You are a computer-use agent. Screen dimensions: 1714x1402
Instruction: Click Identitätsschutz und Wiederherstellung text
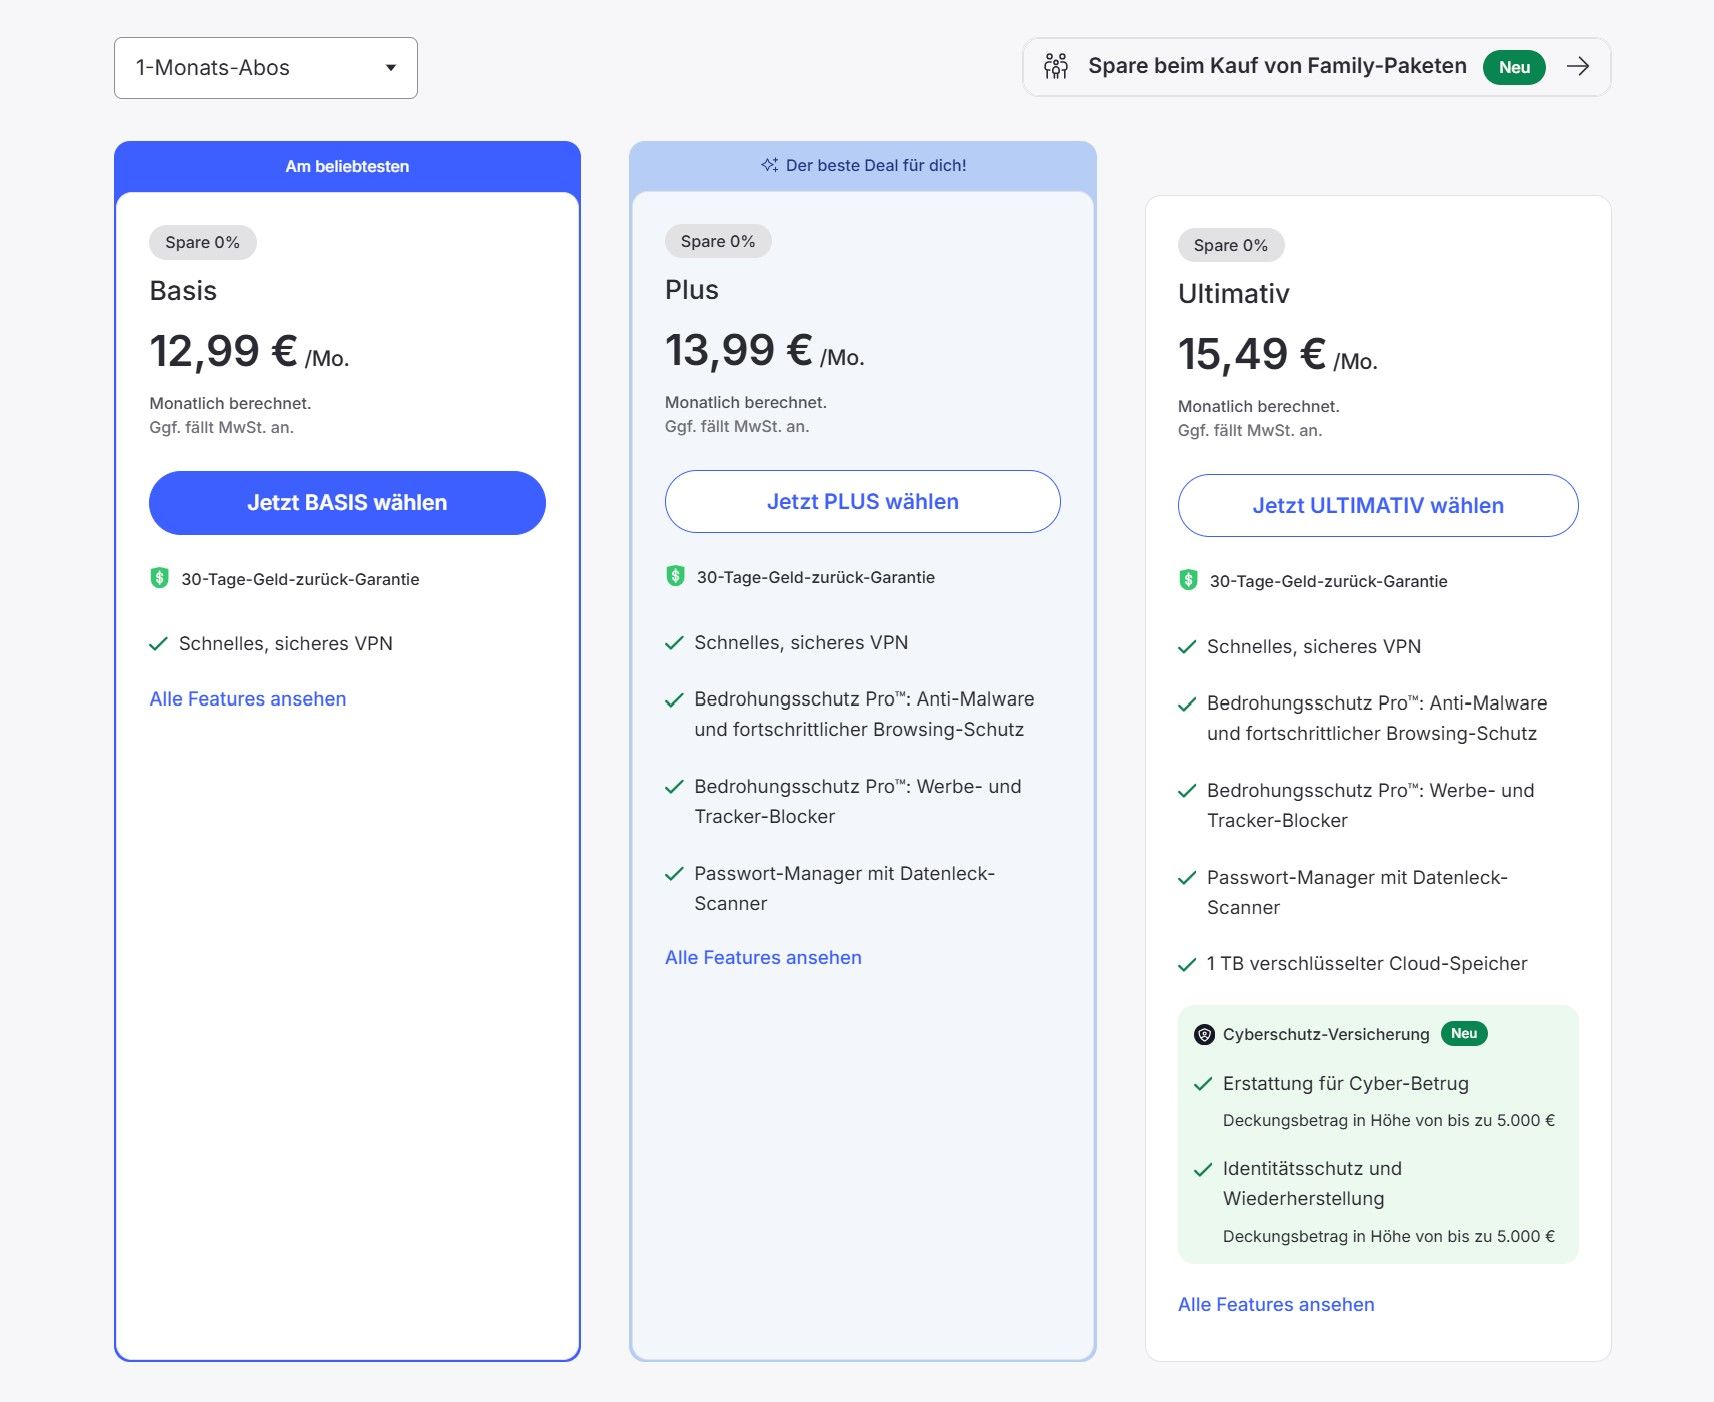pos(1312,1184)
